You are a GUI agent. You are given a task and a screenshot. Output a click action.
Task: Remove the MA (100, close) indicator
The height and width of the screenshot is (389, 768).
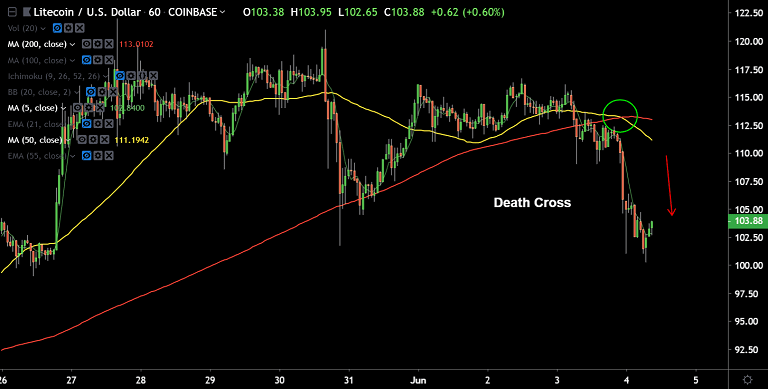109,60
